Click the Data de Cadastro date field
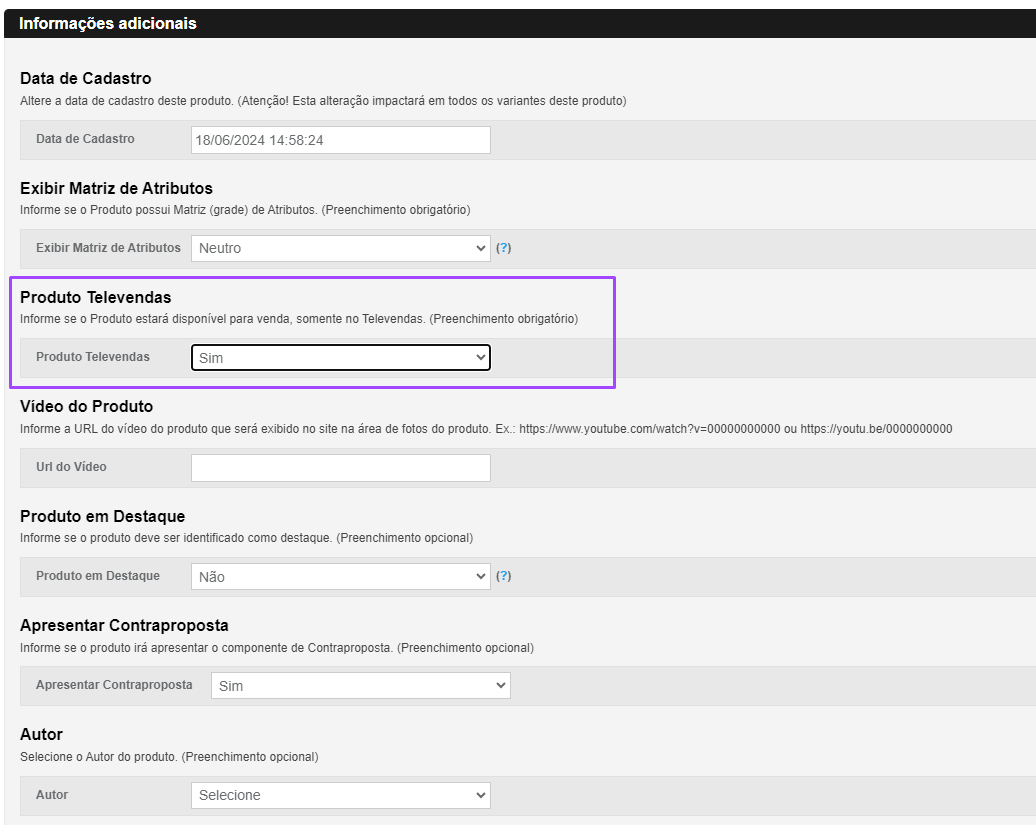1036x825 pixels. (x=341, y=140)
